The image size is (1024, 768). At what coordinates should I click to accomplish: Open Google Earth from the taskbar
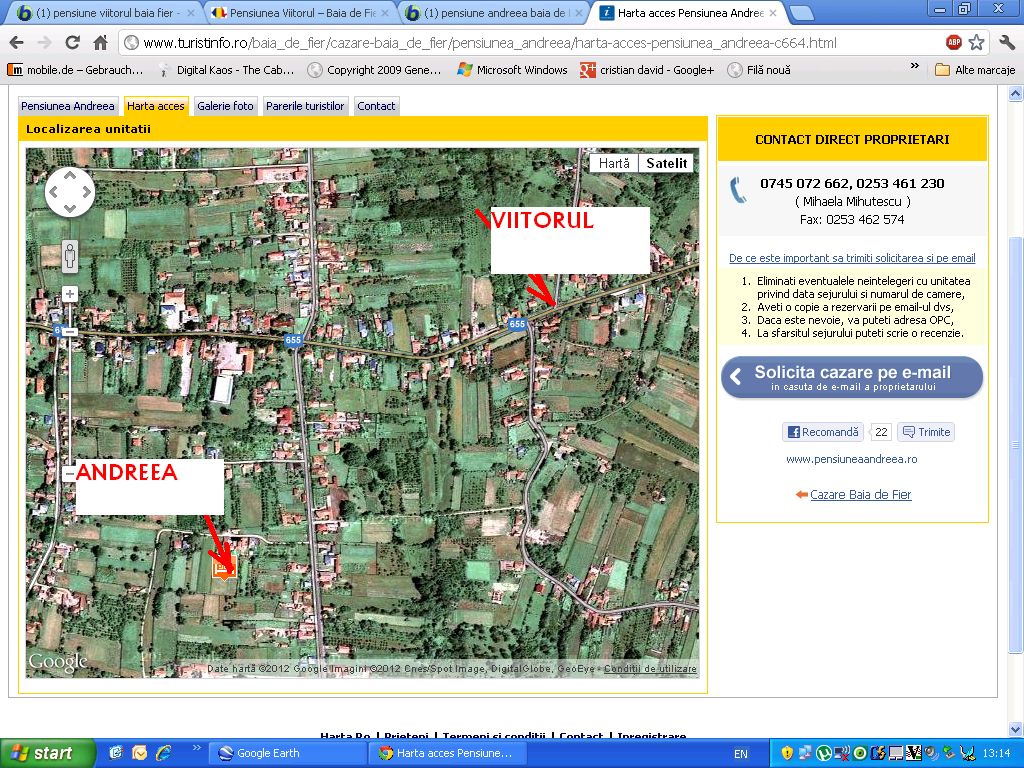pyautogui.click(x=288, y=753)
